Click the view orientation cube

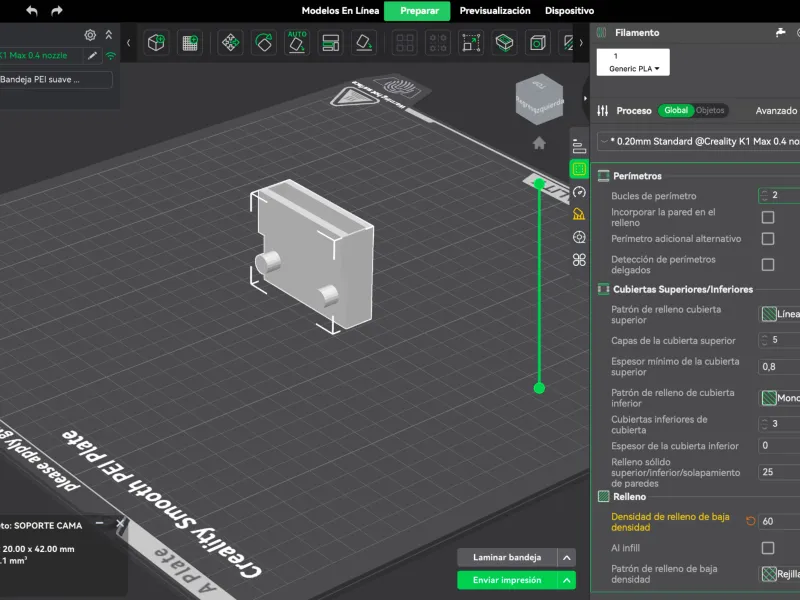[539, 99]
